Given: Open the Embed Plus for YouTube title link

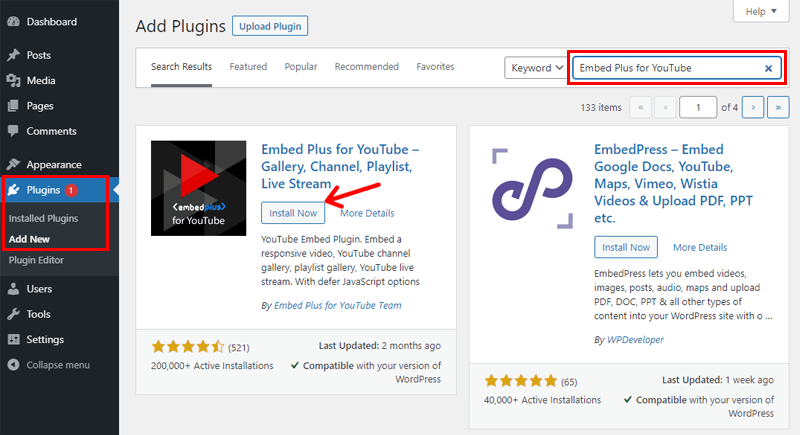Looking at the screenshot, I should point(340,167).
